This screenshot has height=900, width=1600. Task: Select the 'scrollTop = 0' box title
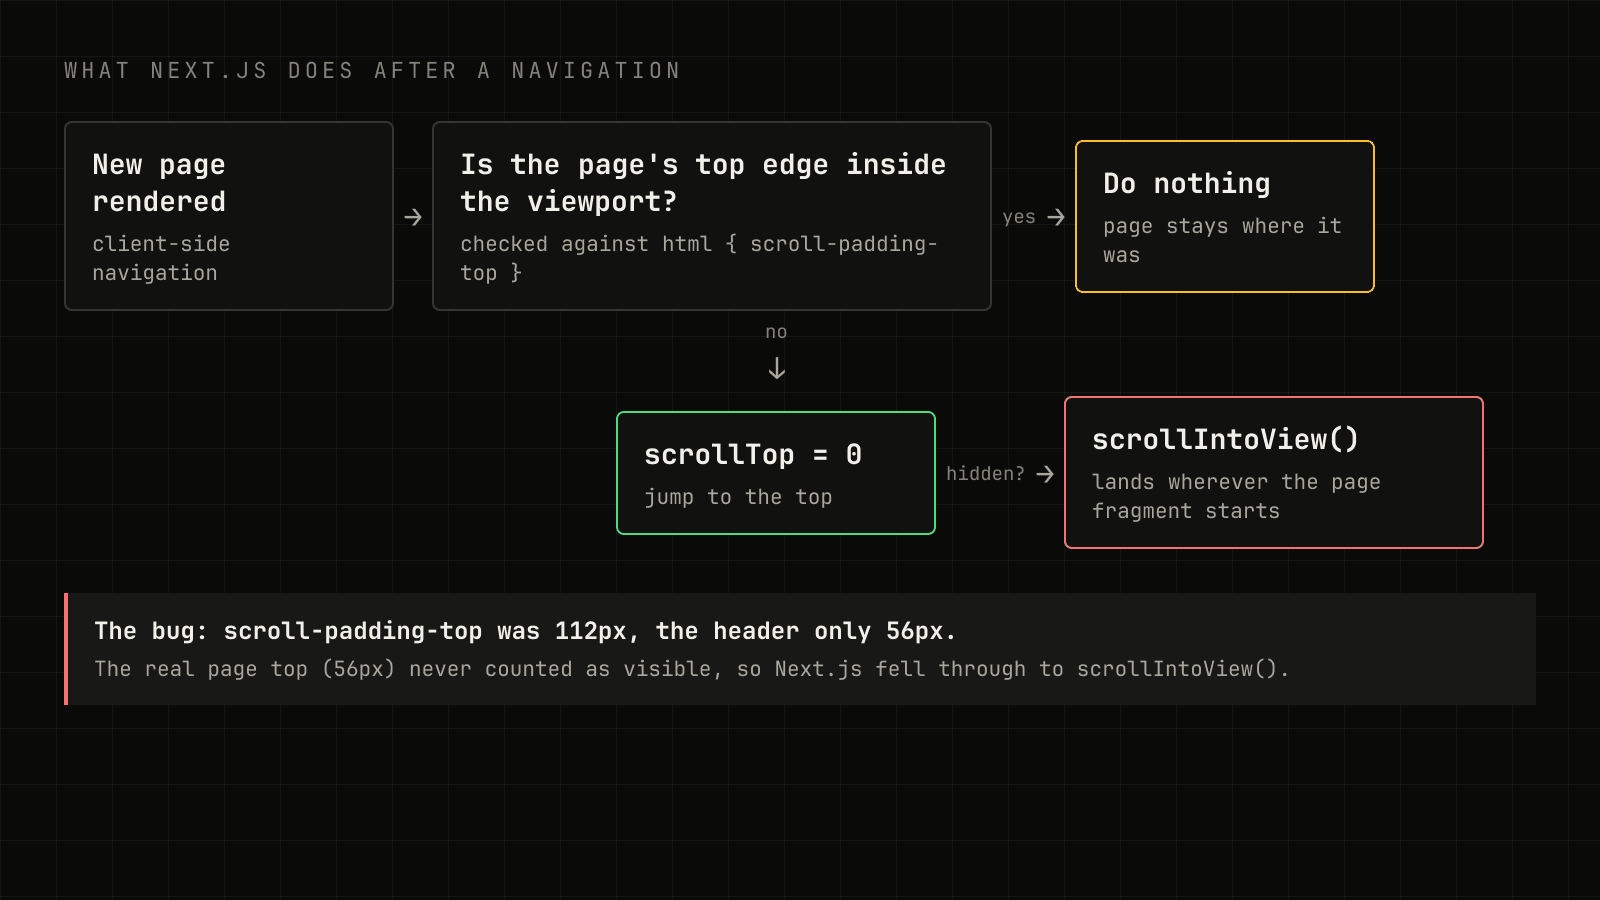(753, 455)
